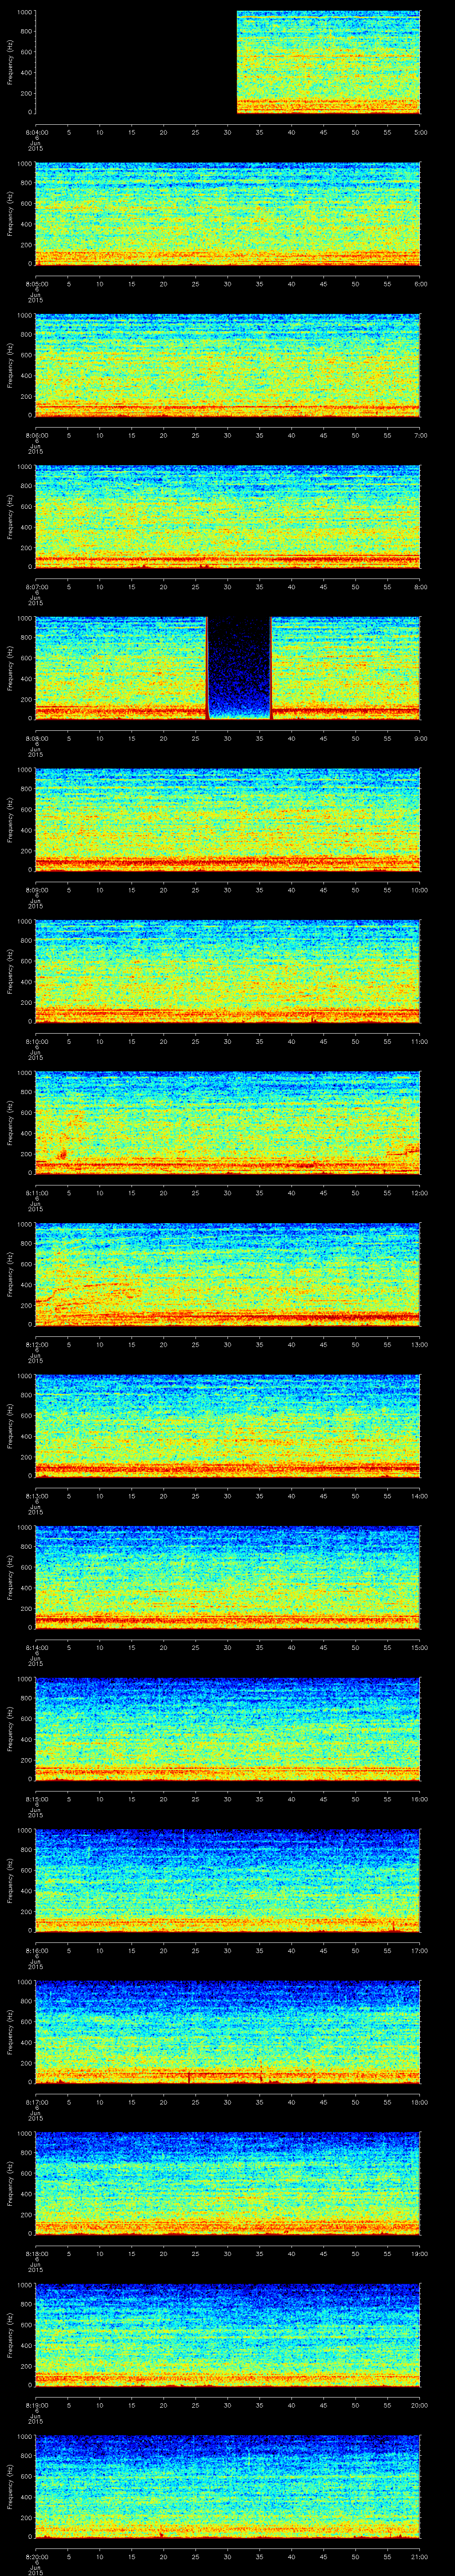
Task: Click the spectrogram panel starting at 8:13:00
Action: click(x=228, y=1425)
